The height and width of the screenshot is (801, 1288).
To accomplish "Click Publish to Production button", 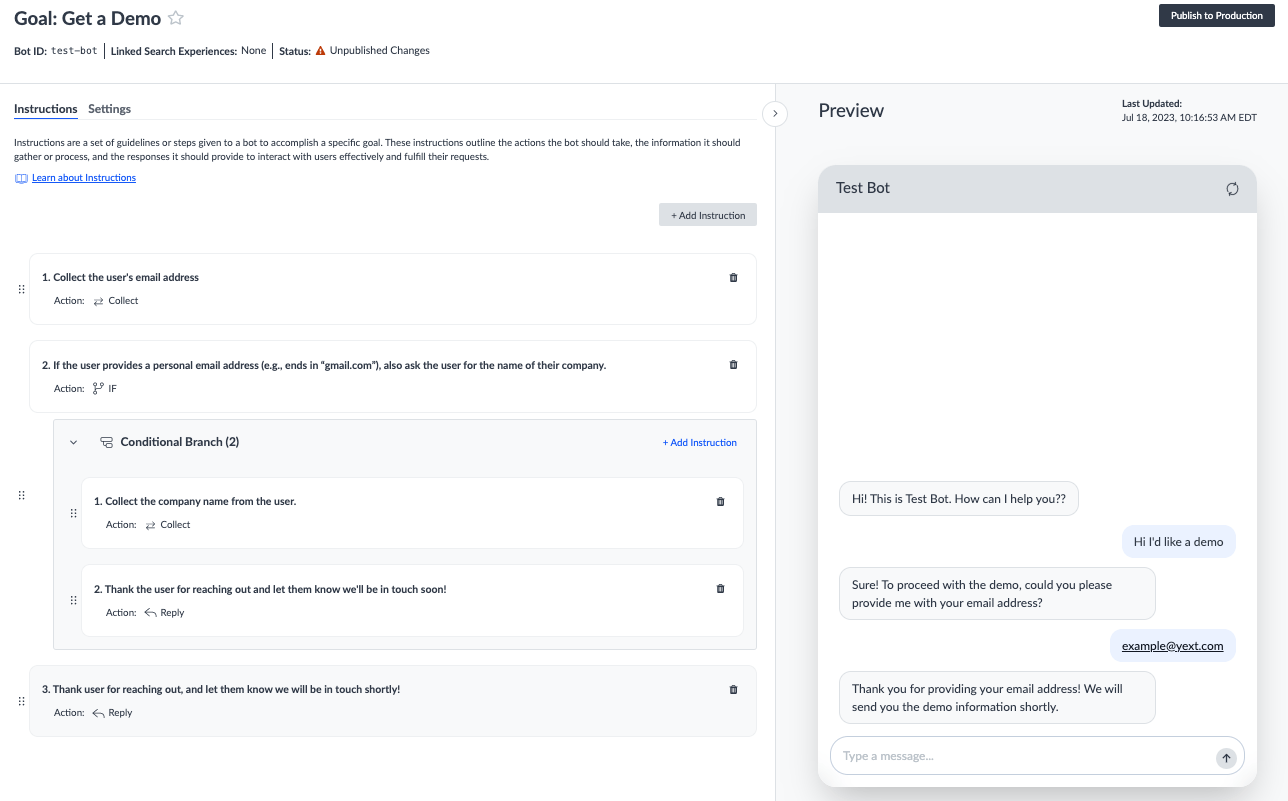I will point(1217,16).
